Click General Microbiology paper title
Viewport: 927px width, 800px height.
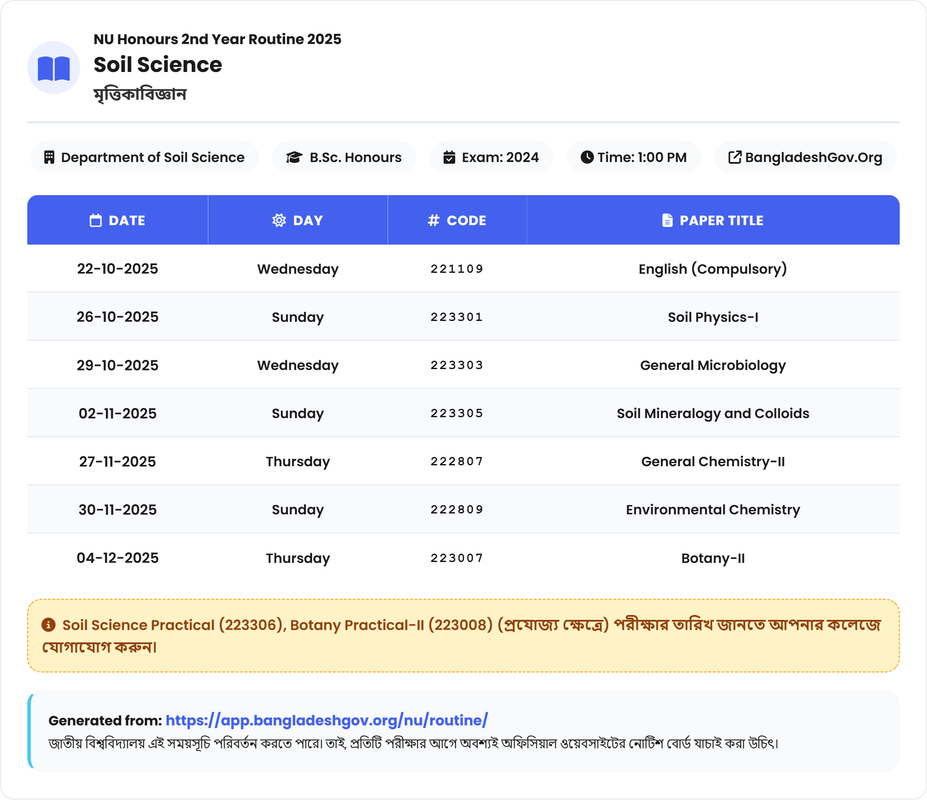[x=713, y=365]
